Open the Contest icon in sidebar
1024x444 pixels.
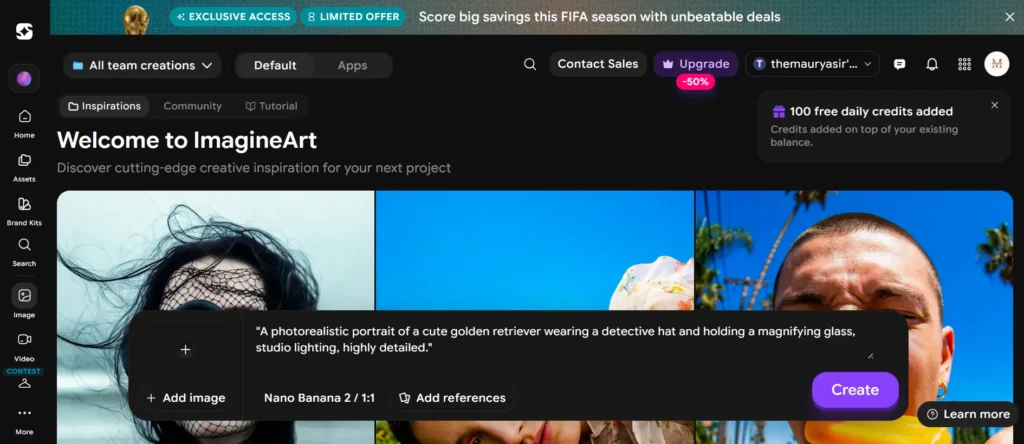tap(24, 379)
